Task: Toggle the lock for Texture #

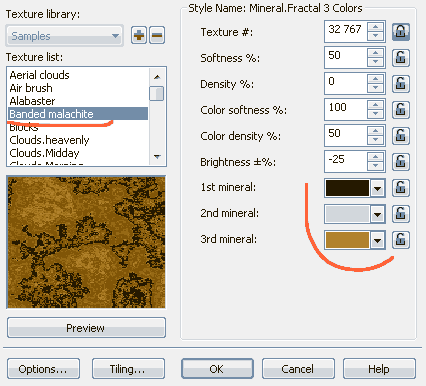Action: click(x=400, y=32)
